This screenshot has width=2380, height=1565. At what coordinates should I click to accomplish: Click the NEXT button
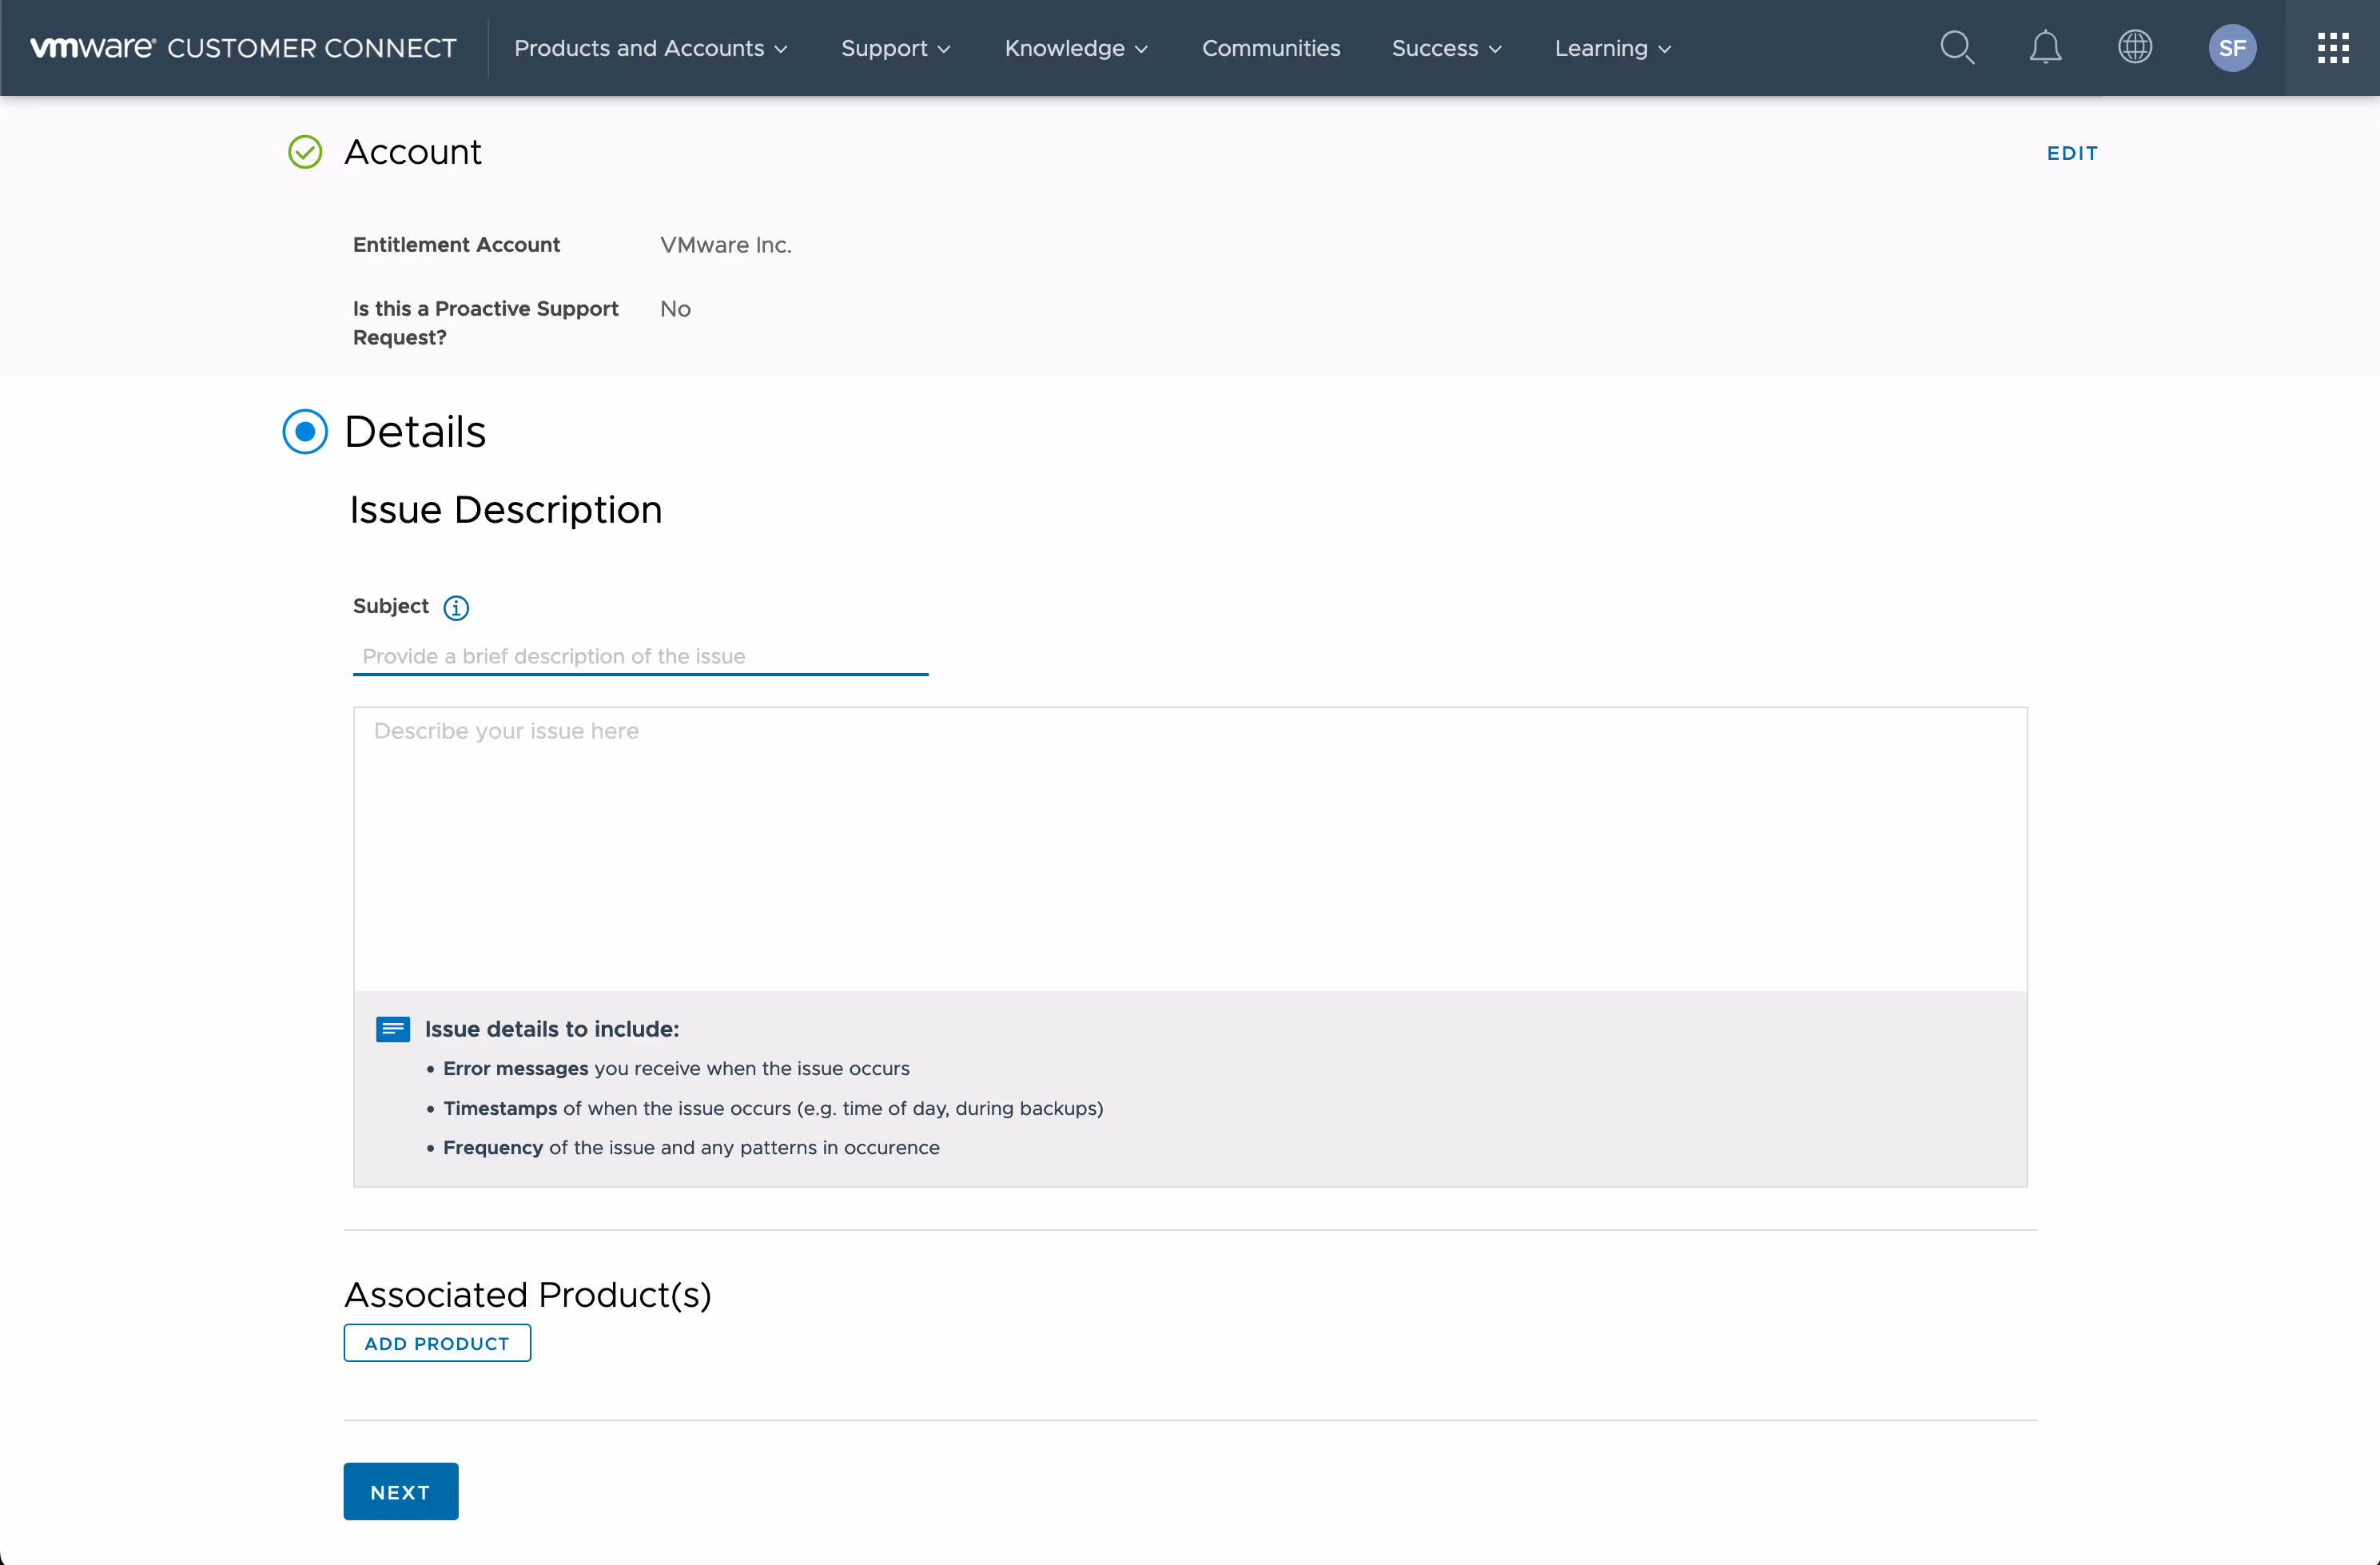pyautogui.click(x=400, y=1492)
